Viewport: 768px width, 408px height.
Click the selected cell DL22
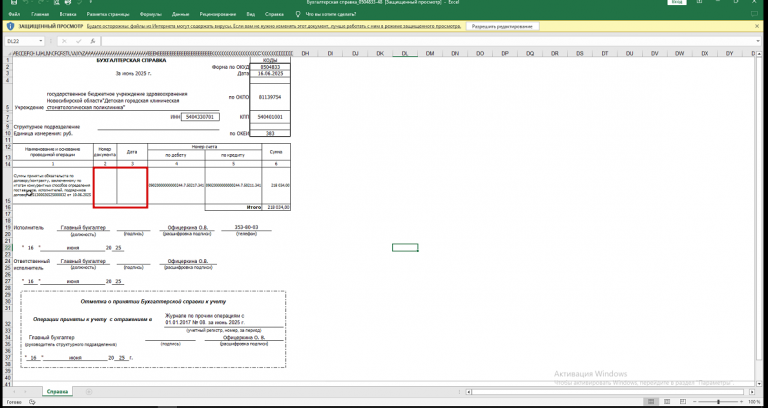pyautogui.click(x=405, y=248)
